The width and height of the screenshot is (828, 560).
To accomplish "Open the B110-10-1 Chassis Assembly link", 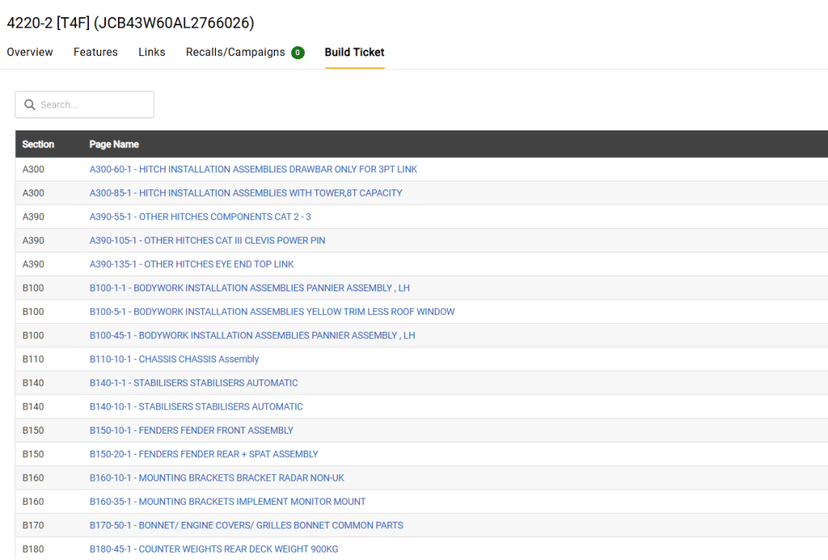I will point(174,359).
